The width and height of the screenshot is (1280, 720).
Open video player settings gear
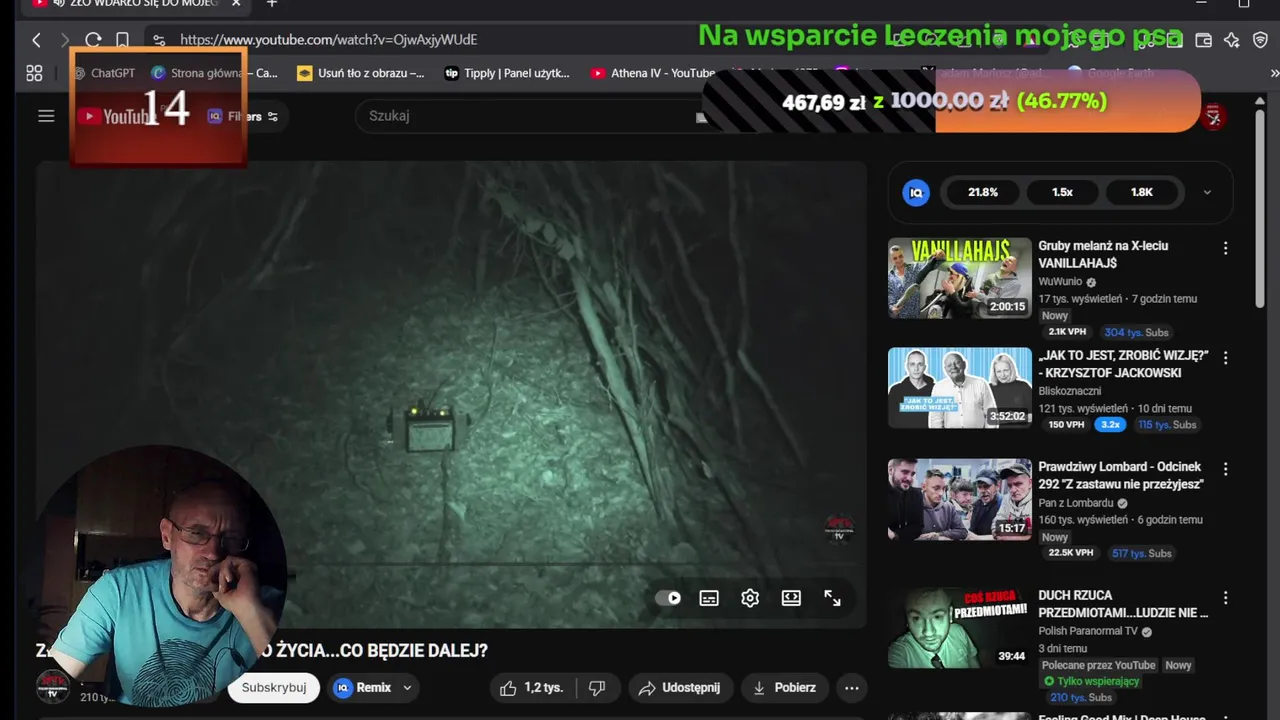pos(750,598)
